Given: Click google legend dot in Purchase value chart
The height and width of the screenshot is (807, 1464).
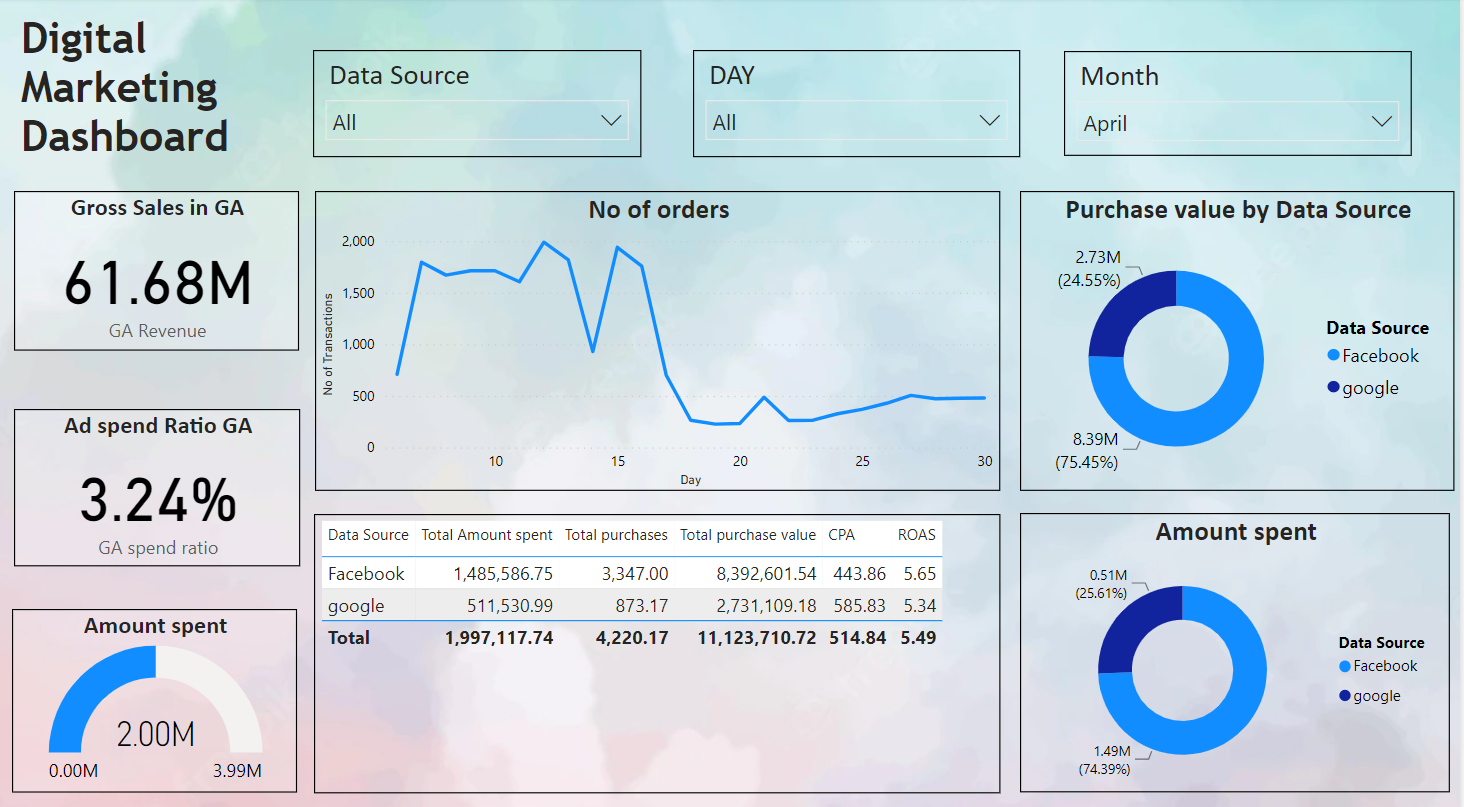Looking at the screenshot, I should [x=1334, y=388].
